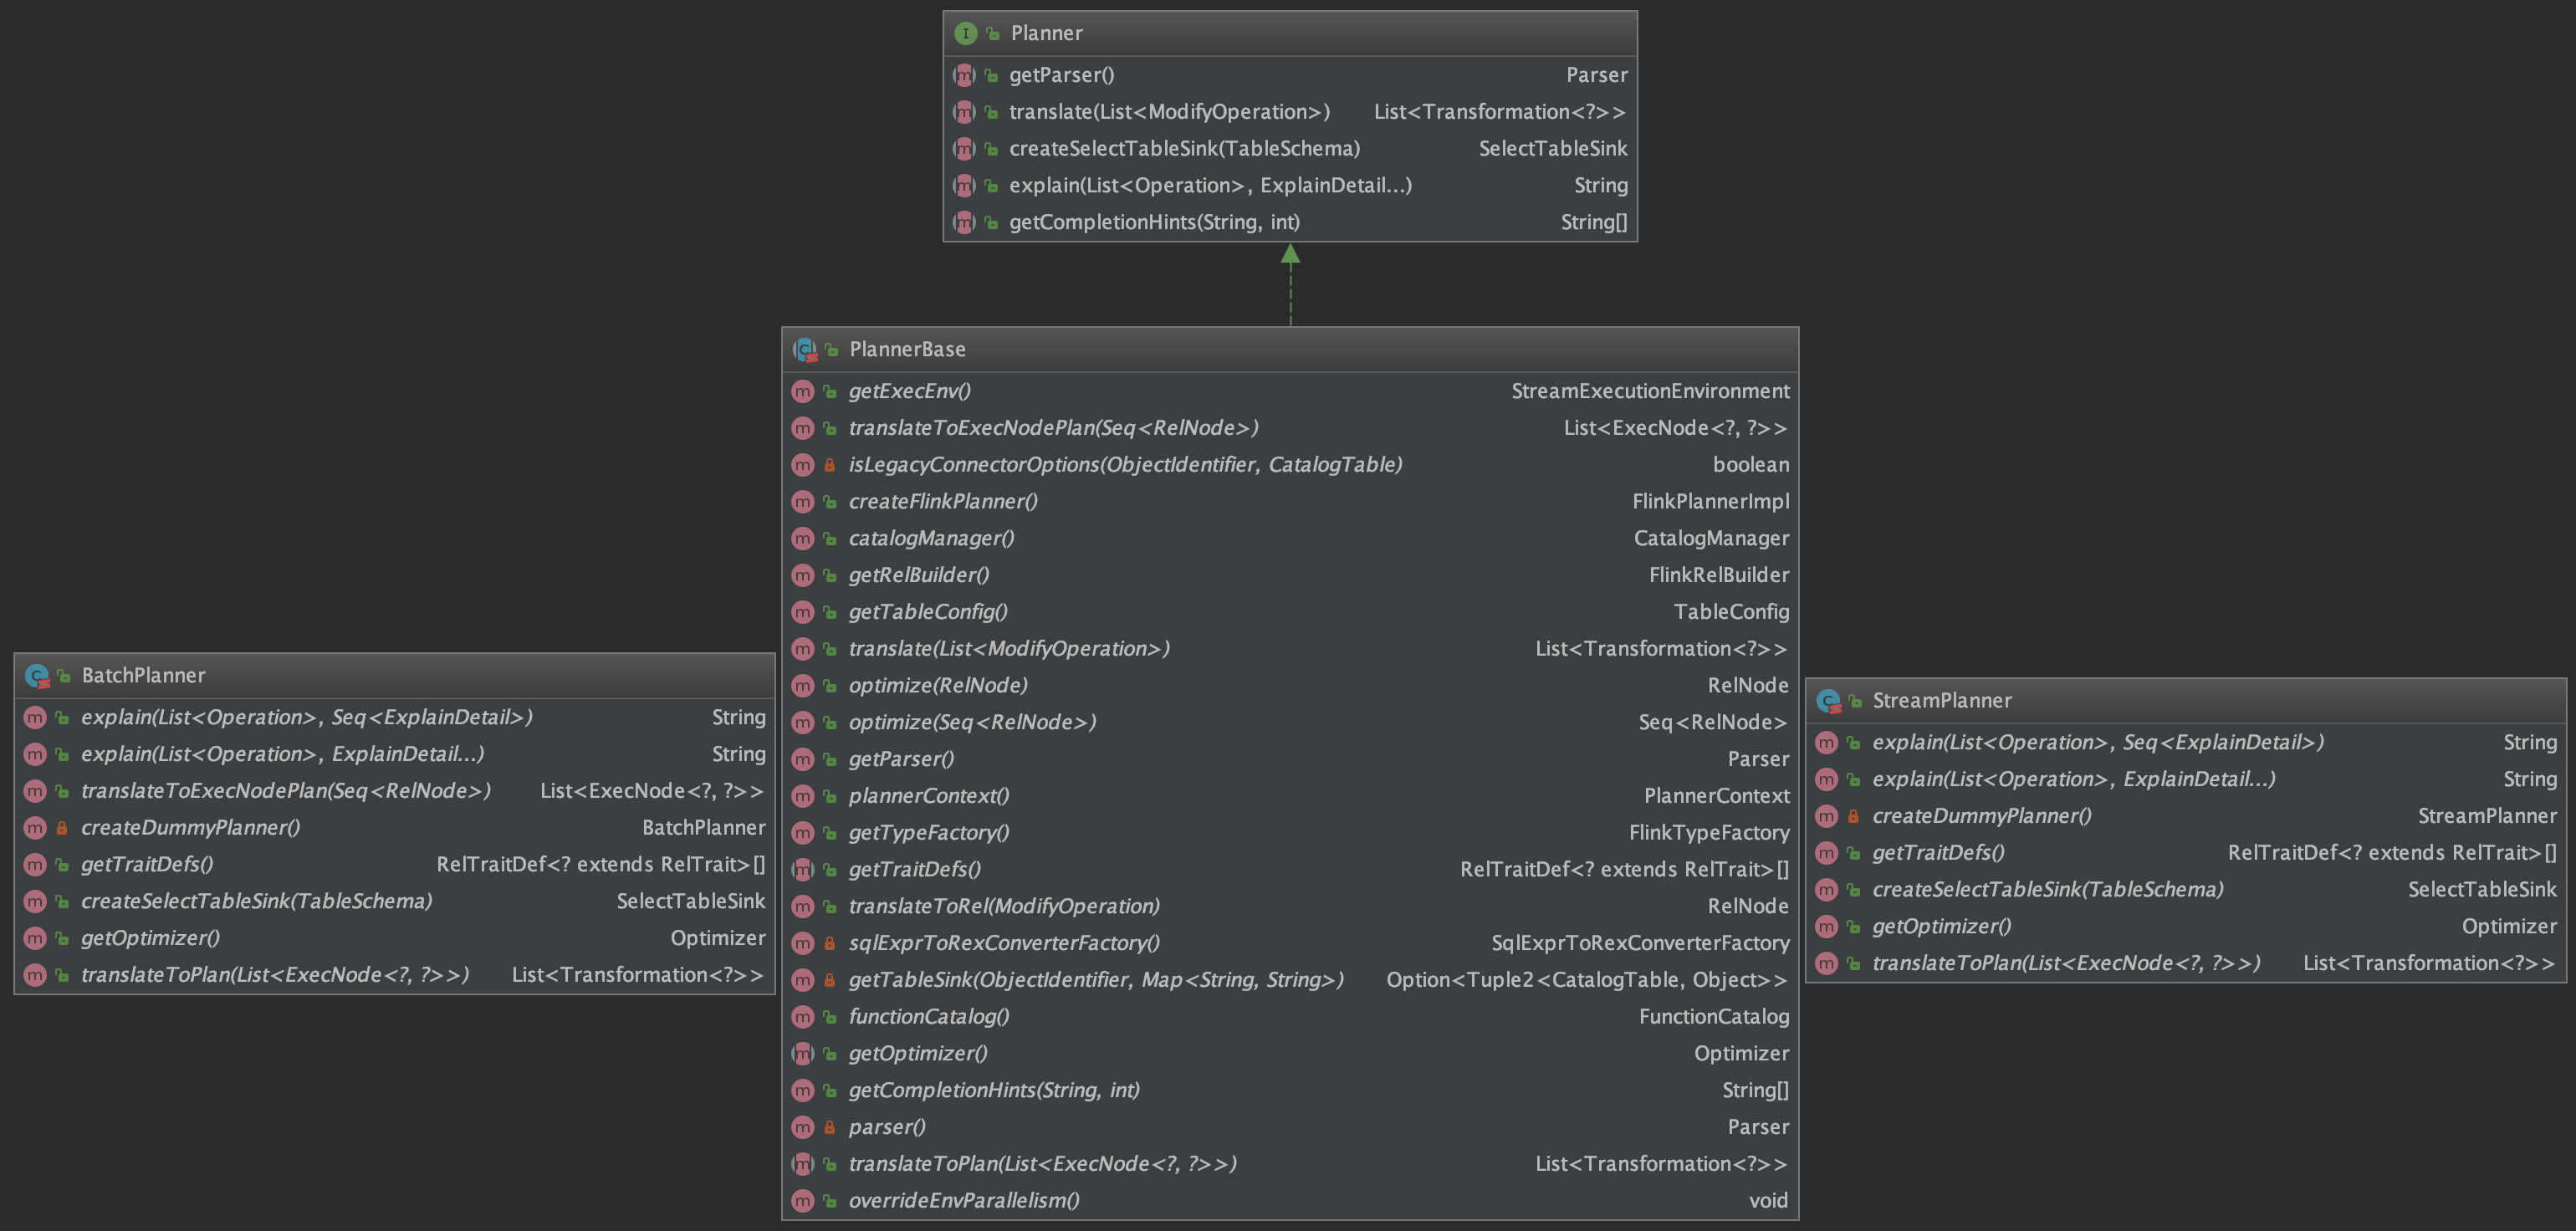Screen dimensions: 2576x1231
Task: Click the green dashed implements arrow
Action: point(1290,284)
